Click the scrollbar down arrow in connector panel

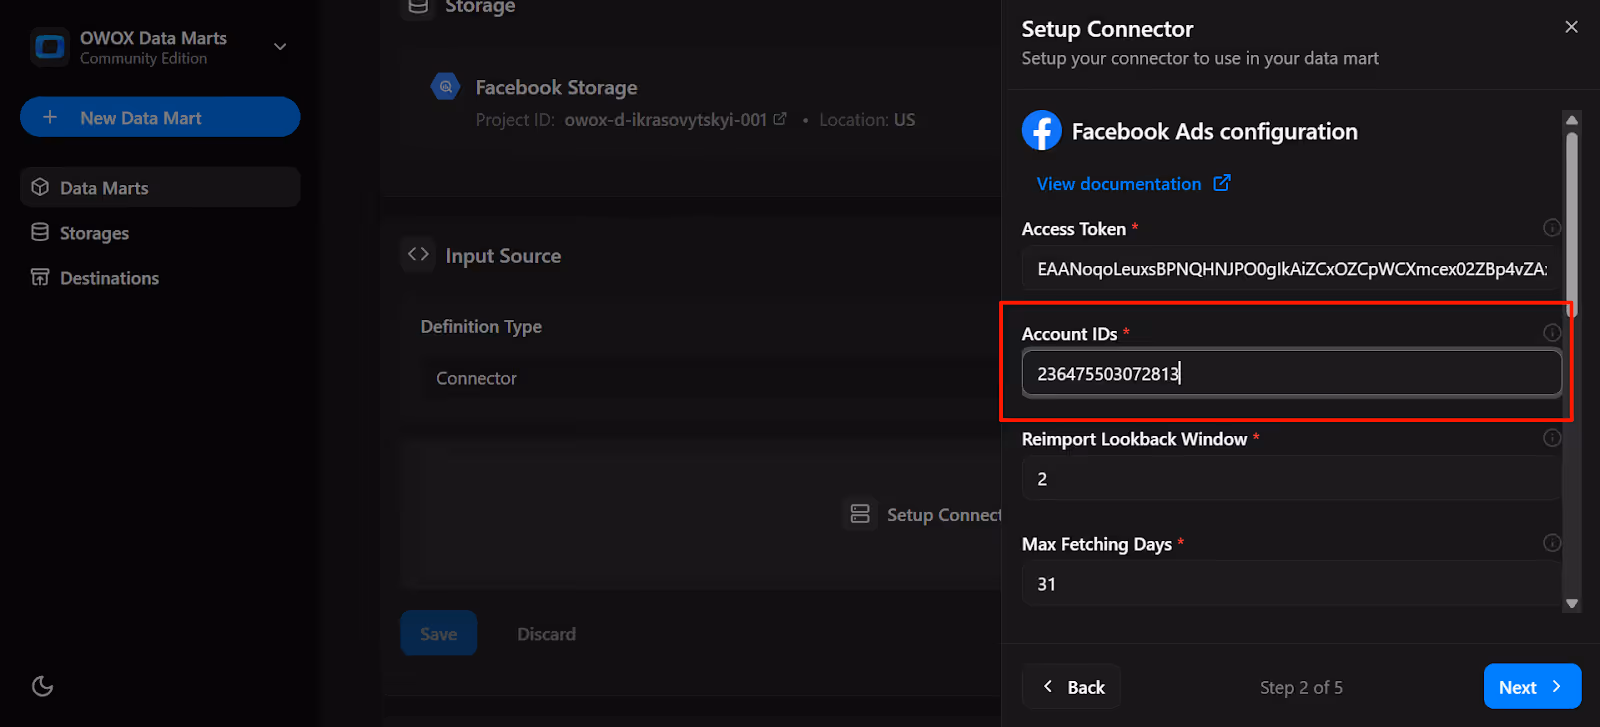click(1572, 604)
